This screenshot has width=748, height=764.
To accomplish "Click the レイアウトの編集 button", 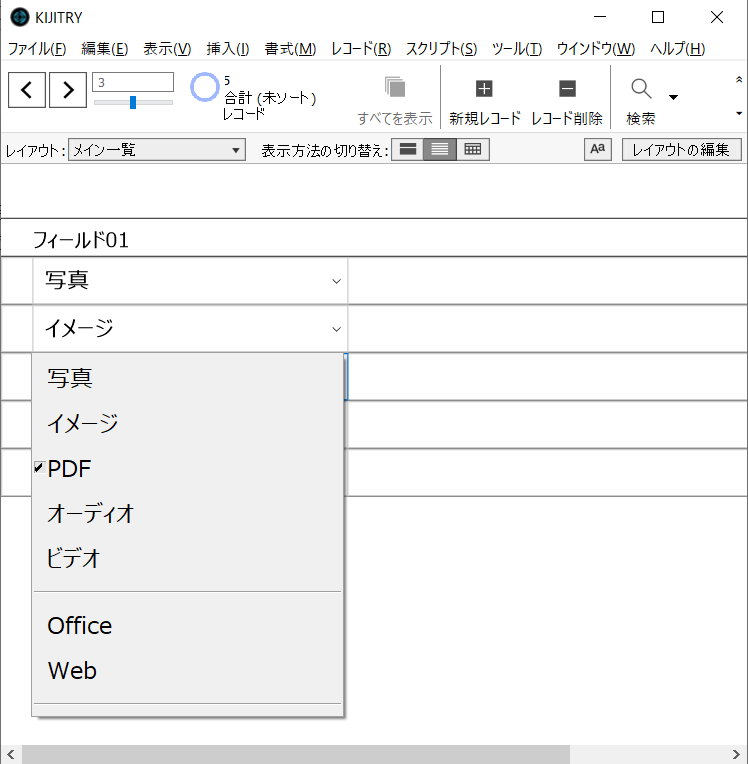I will 681,150.
